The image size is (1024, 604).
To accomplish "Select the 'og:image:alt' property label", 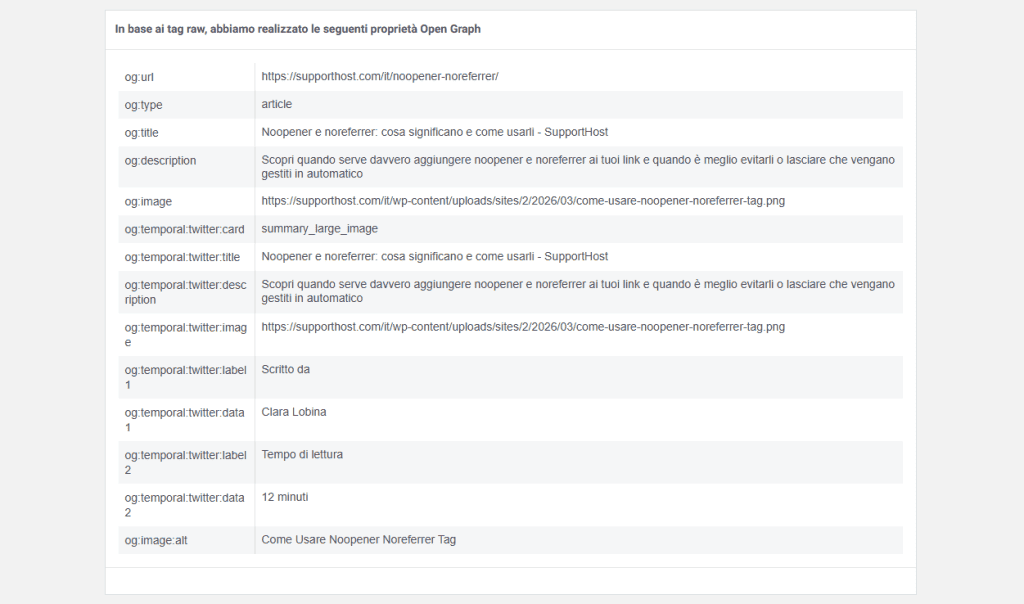I will pyautogui.click(x=156, y=541).
